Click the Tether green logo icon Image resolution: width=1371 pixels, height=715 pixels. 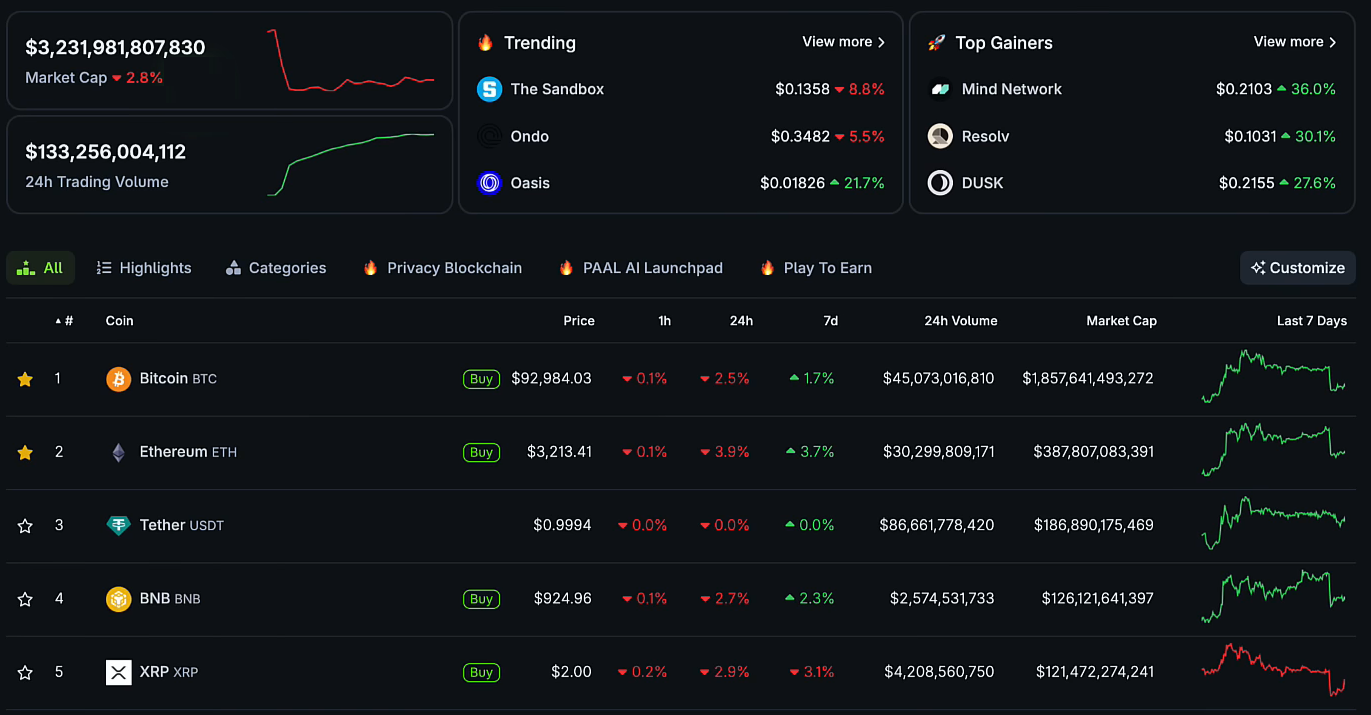point(118,525)
